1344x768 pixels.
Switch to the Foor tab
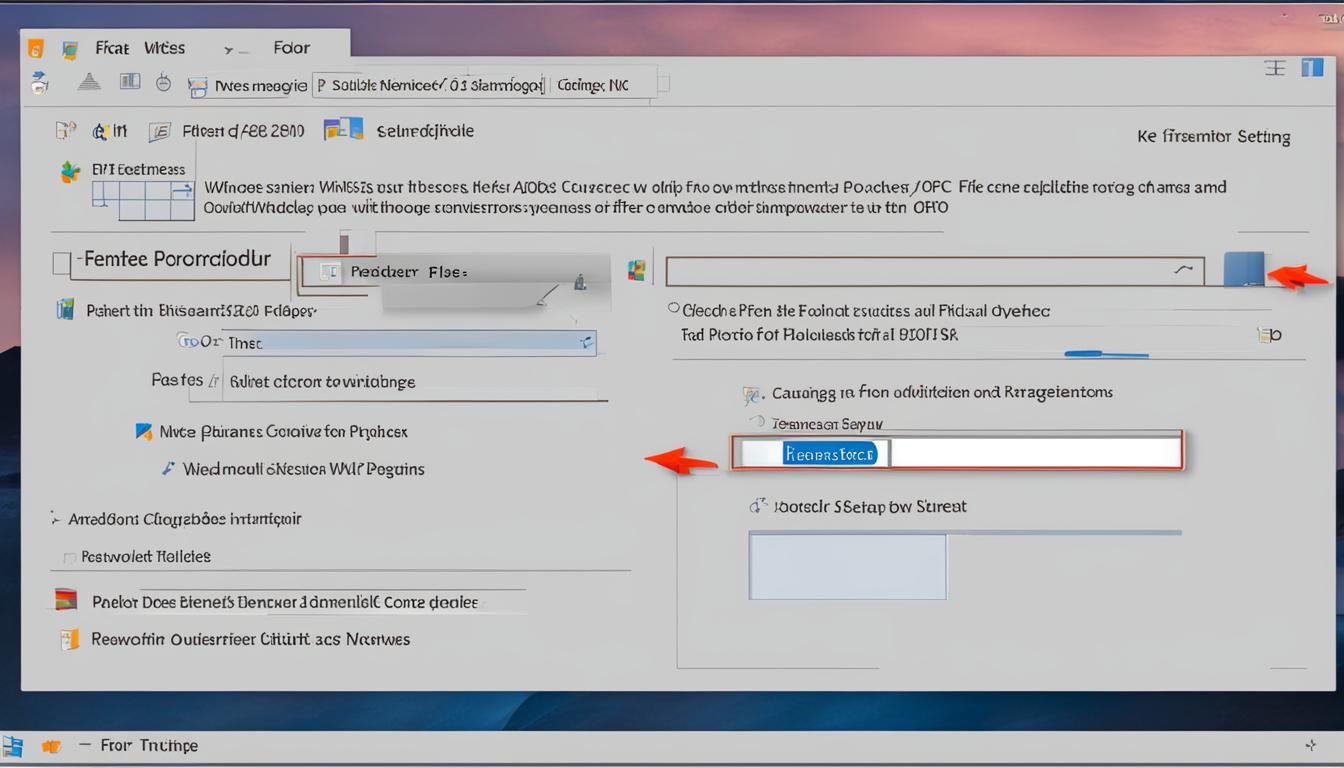(290, 47)
